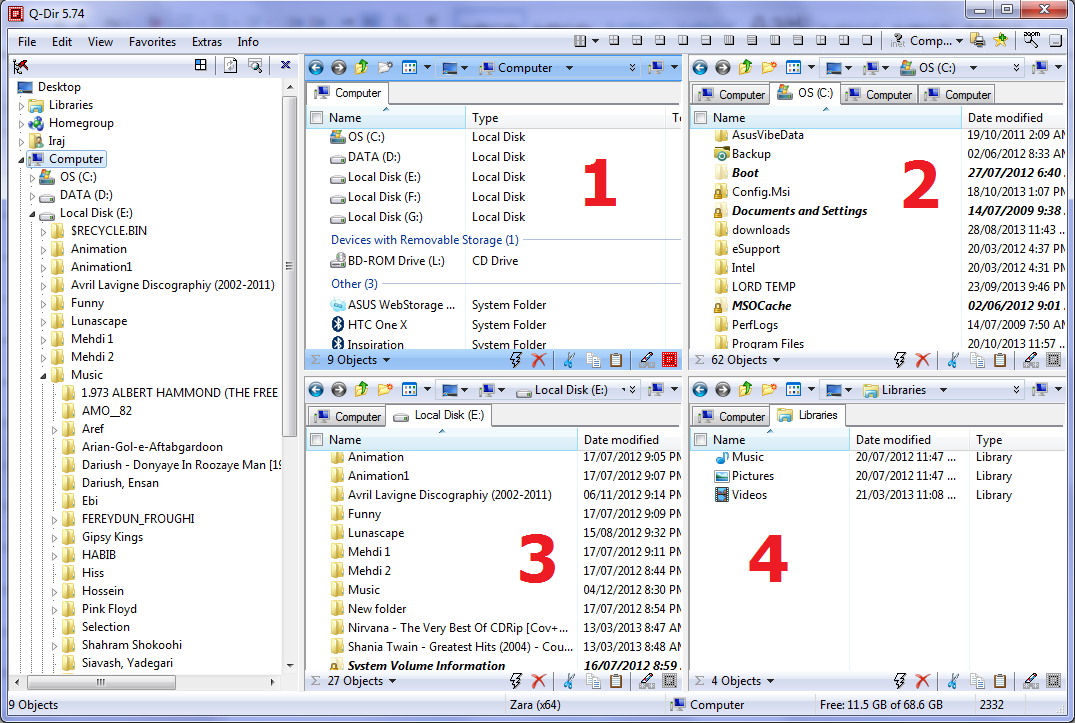Select DATA (D:) in Computer pane
The height and width of the screenshot is (723, 1075).
[x=374, y=157]
